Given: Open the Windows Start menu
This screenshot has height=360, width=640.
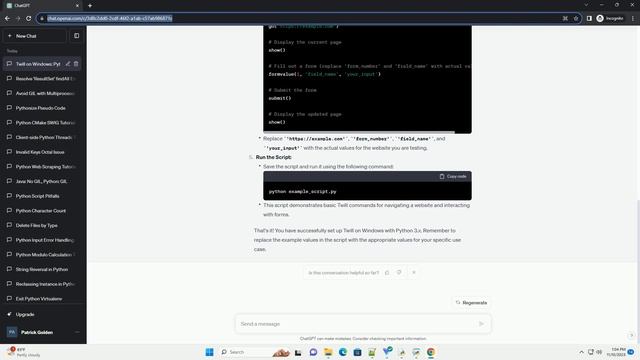Looking at the screenshot, I should 209,352.
